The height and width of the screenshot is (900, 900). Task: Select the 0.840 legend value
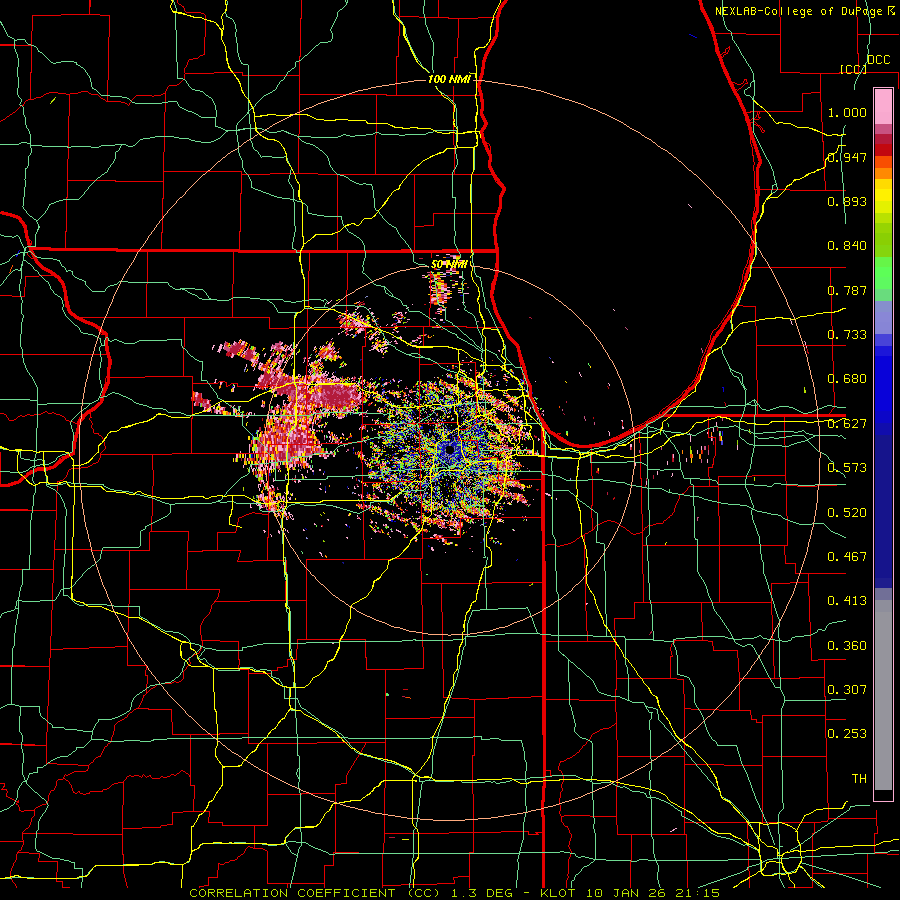(847, 246)
